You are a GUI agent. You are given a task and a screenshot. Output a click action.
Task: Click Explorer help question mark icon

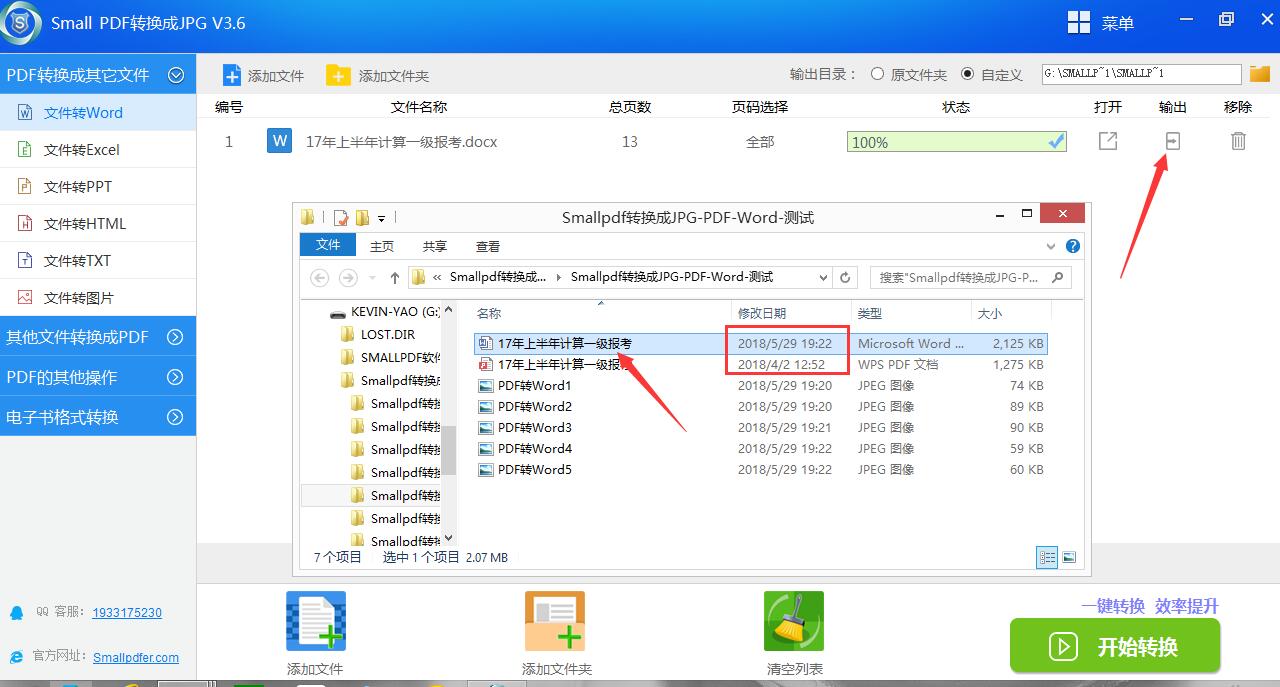pos(1073,246)
